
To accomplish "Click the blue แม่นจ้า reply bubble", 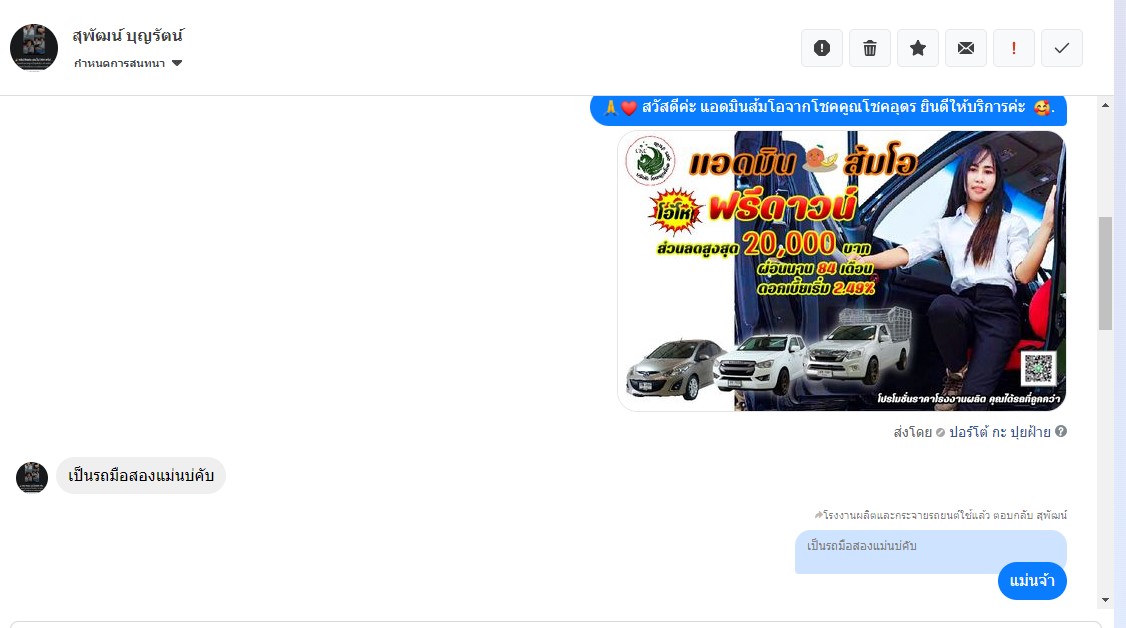I will (1032, 581).
